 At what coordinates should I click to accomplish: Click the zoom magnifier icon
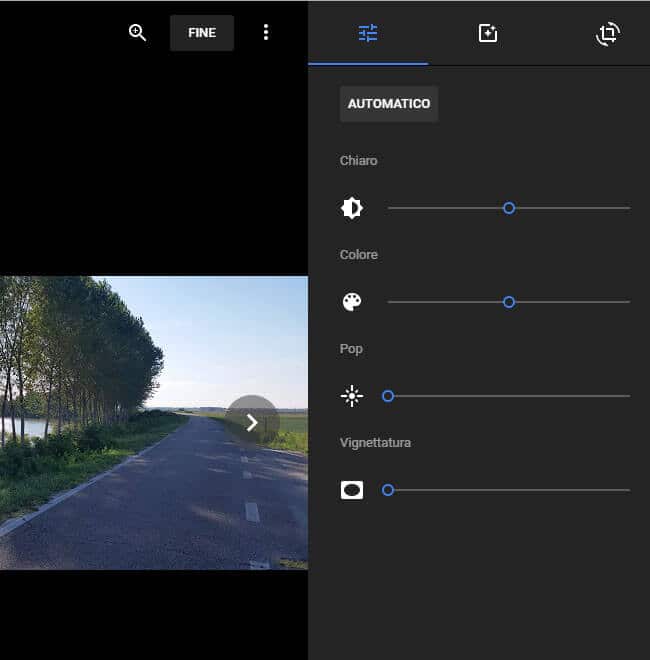[138, 32]
